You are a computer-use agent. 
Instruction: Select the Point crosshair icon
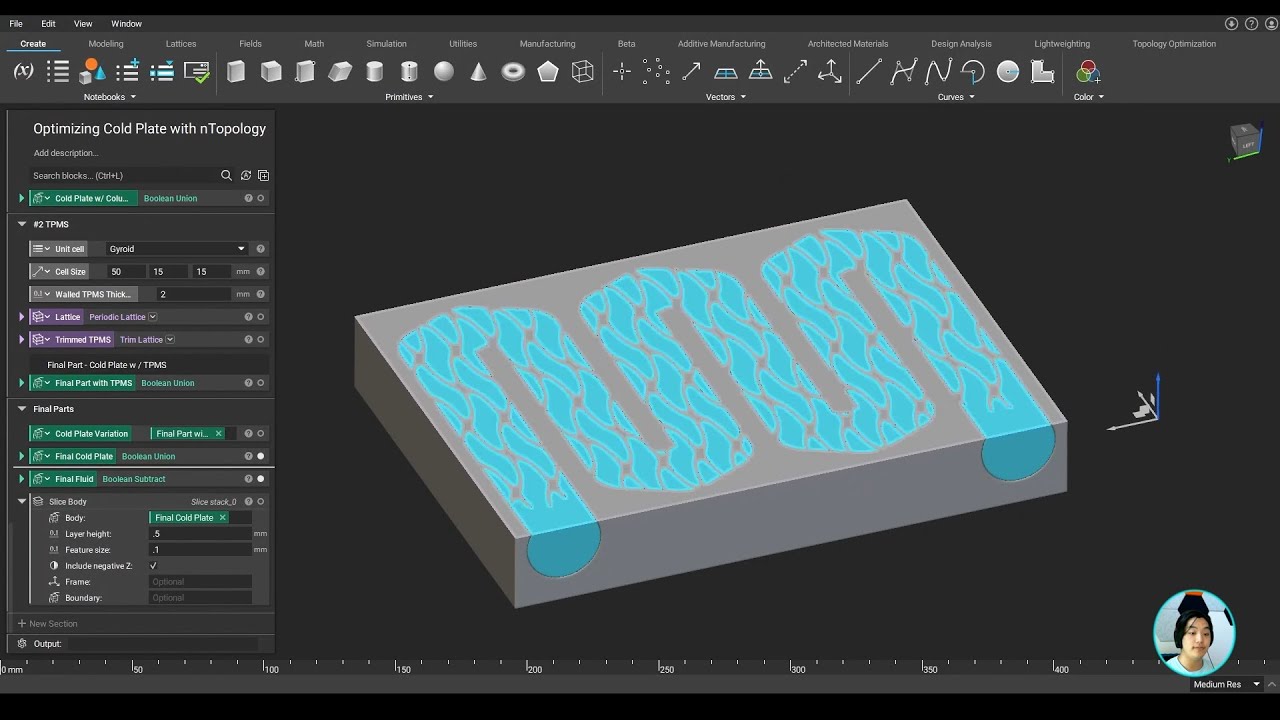click(622, 71)
